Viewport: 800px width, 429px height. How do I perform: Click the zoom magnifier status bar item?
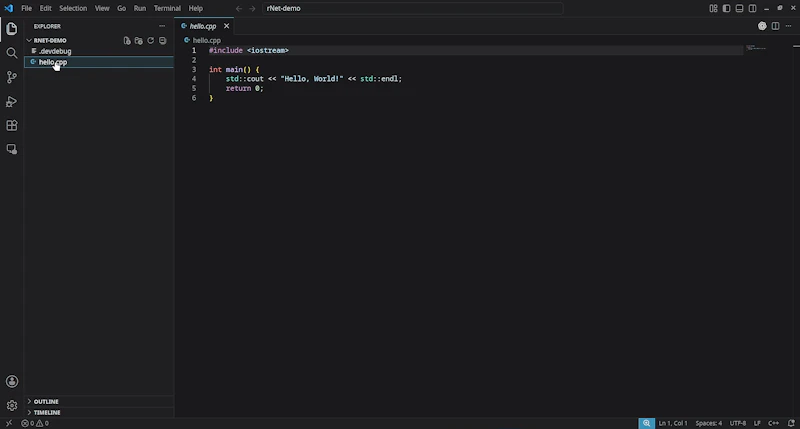646,423
